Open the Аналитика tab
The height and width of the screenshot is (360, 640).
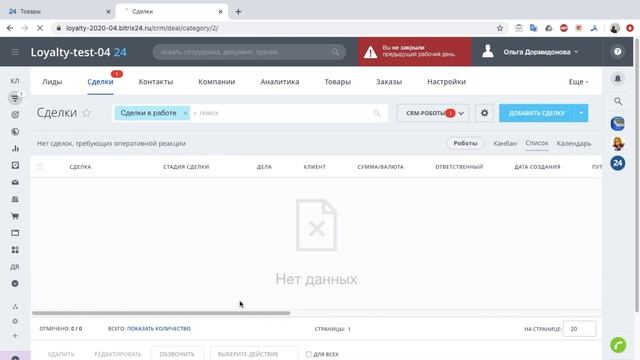pos(280,82)
